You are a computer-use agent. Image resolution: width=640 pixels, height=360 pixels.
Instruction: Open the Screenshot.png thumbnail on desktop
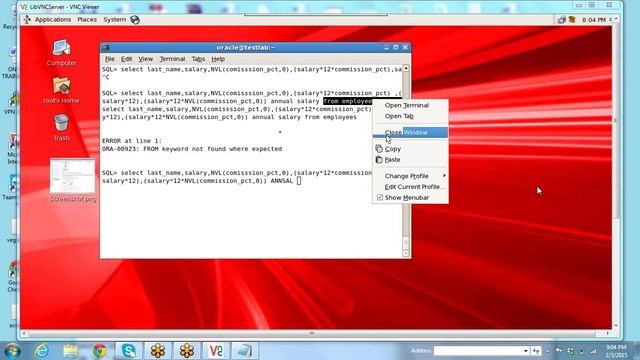73,181
